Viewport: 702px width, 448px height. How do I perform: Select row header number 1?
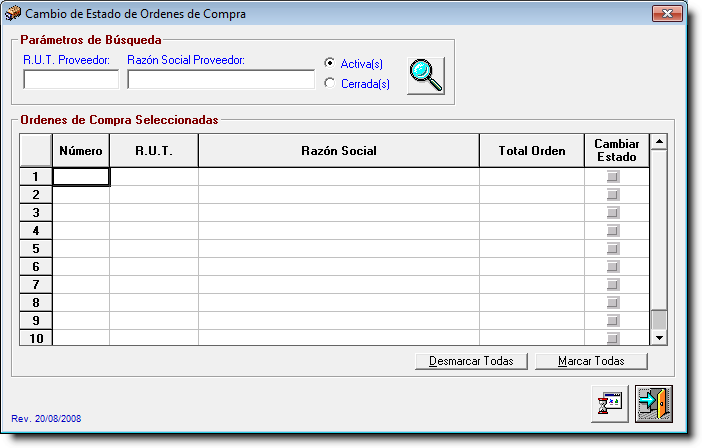[x=36, y=177]
